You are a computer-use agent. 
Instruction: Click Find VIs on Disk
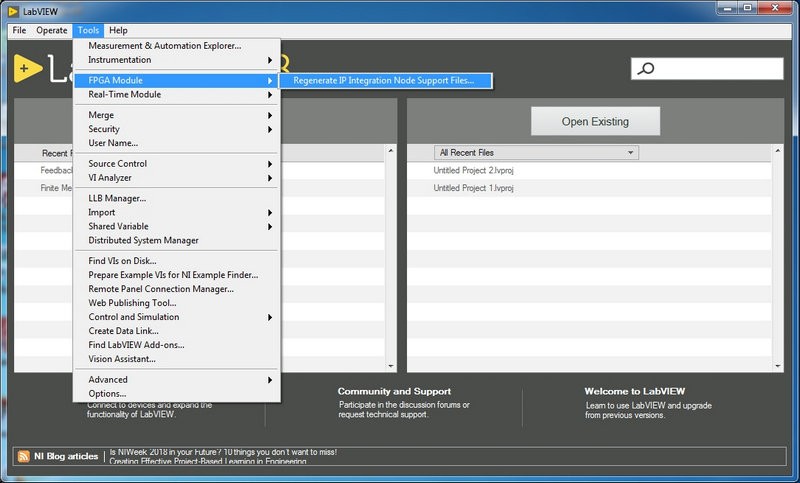(124, 261)
